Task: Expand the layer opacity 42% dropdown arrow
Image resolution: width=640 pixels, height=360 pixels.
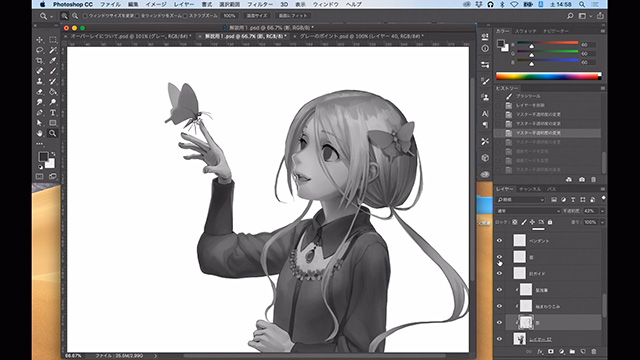Action: [602, 211]
